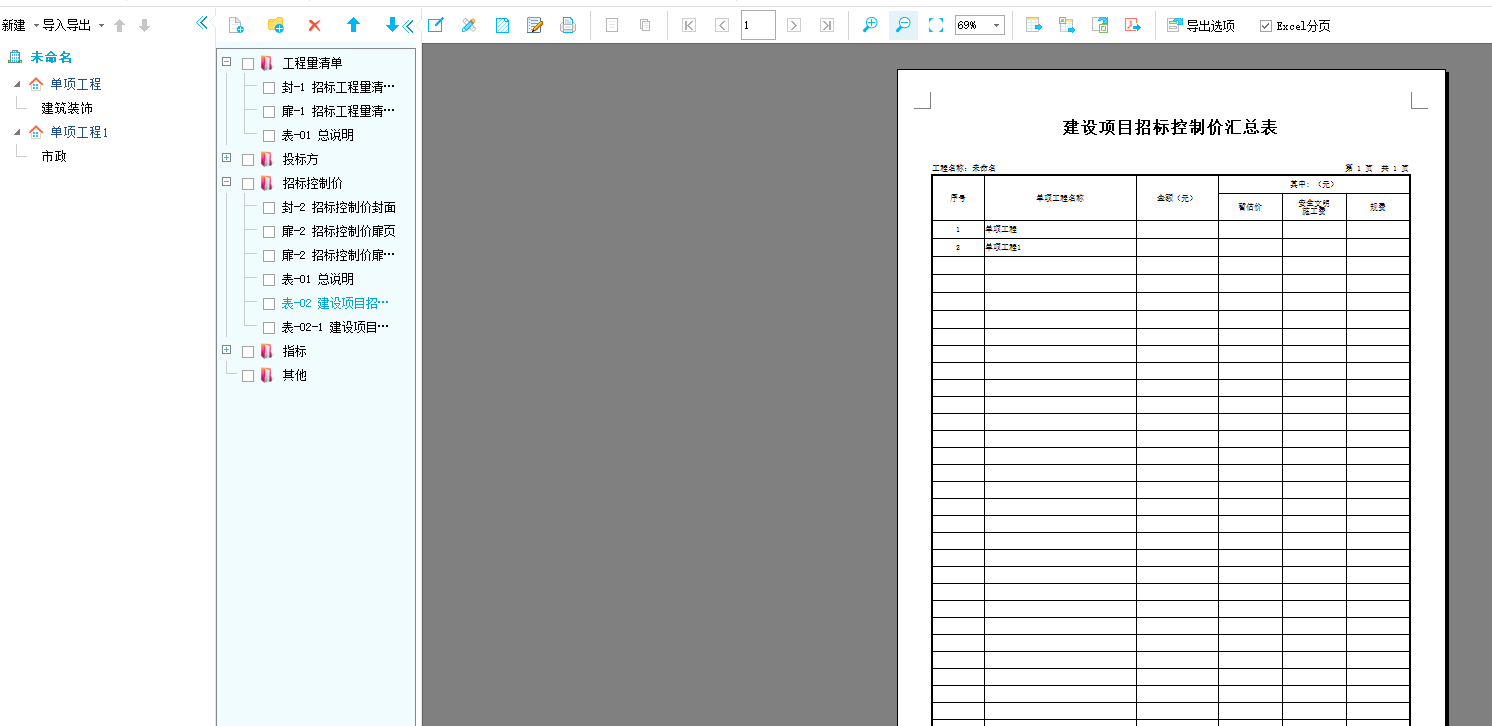
Task: Go to the last page
Action: pyautogui.click(x=827, y=25)
